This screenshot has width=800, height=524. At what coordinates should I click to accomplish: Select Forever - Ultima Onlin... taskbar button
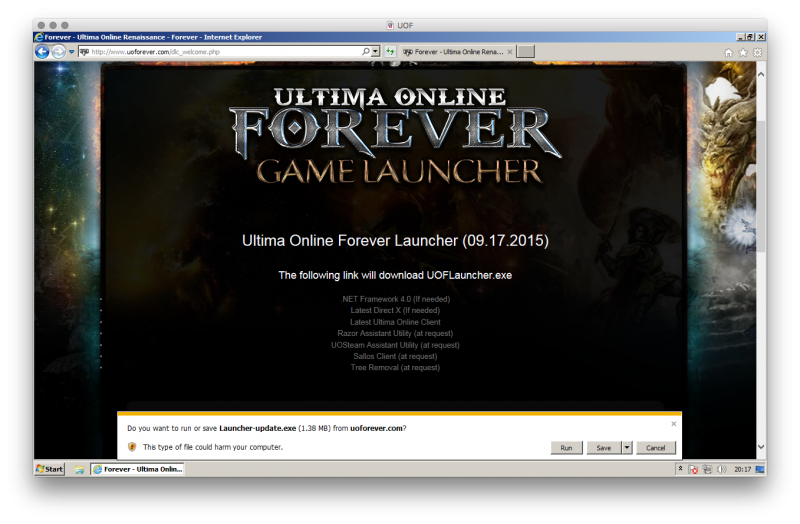(x=137, y=469)
